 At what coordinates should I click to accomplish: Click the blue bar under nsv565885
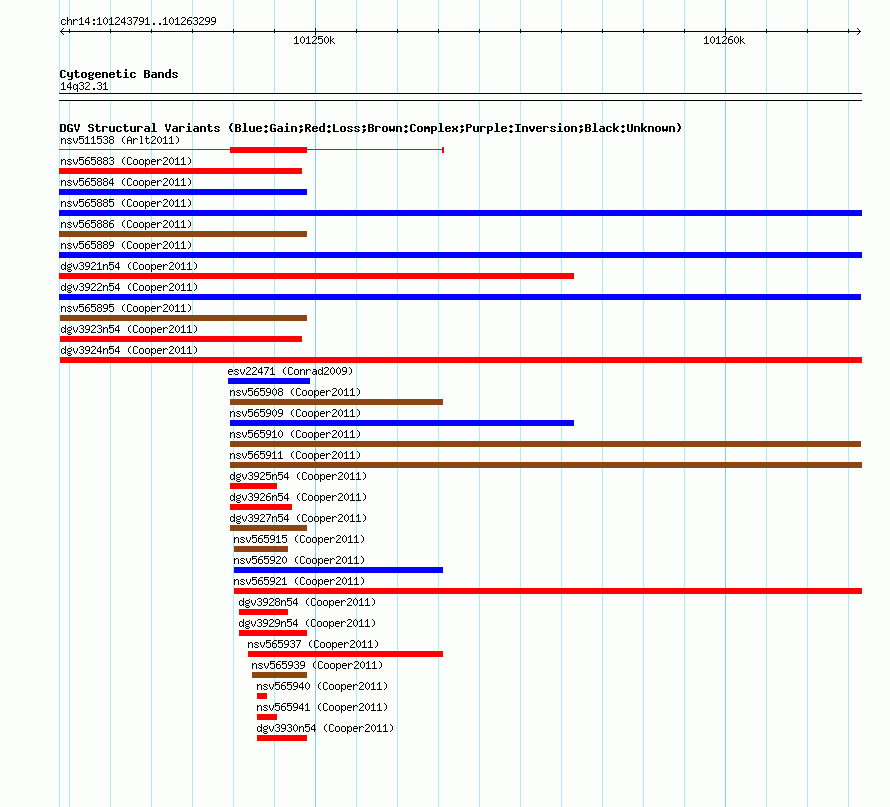click(x=460, y=213)
